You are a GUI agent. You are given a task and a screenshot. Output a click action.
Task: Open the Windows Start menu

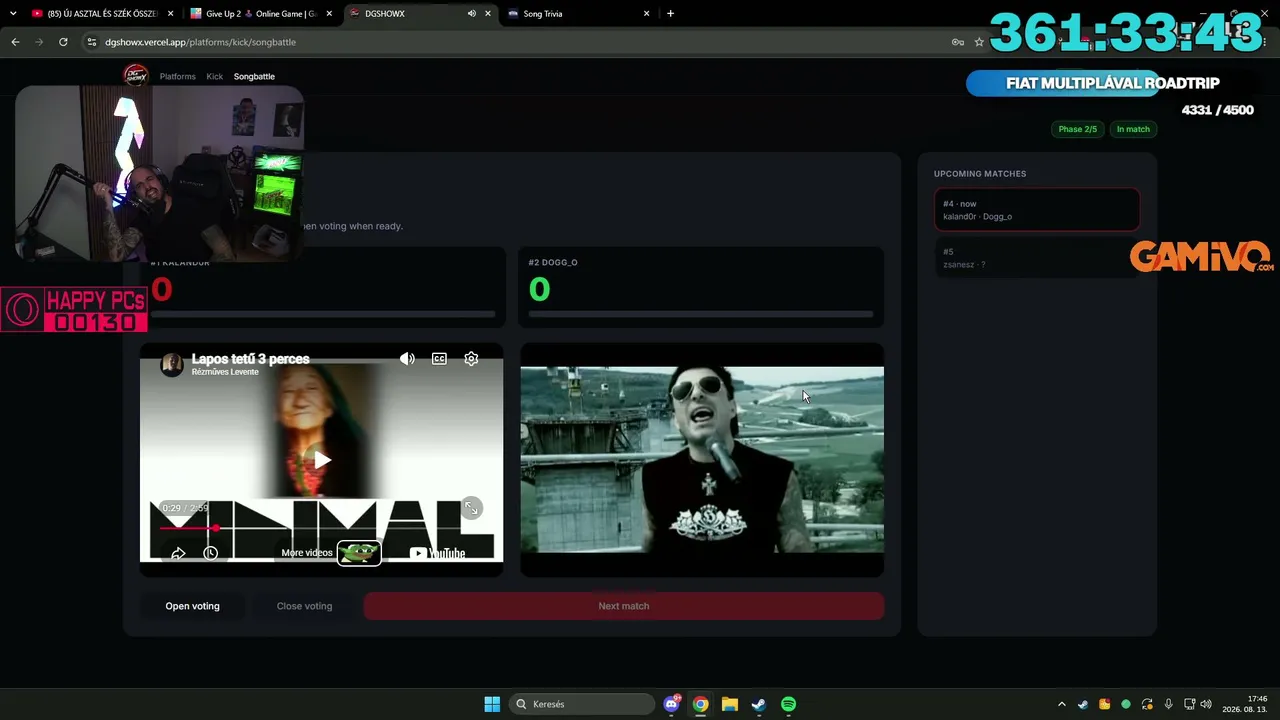click(x=492, y=704)
